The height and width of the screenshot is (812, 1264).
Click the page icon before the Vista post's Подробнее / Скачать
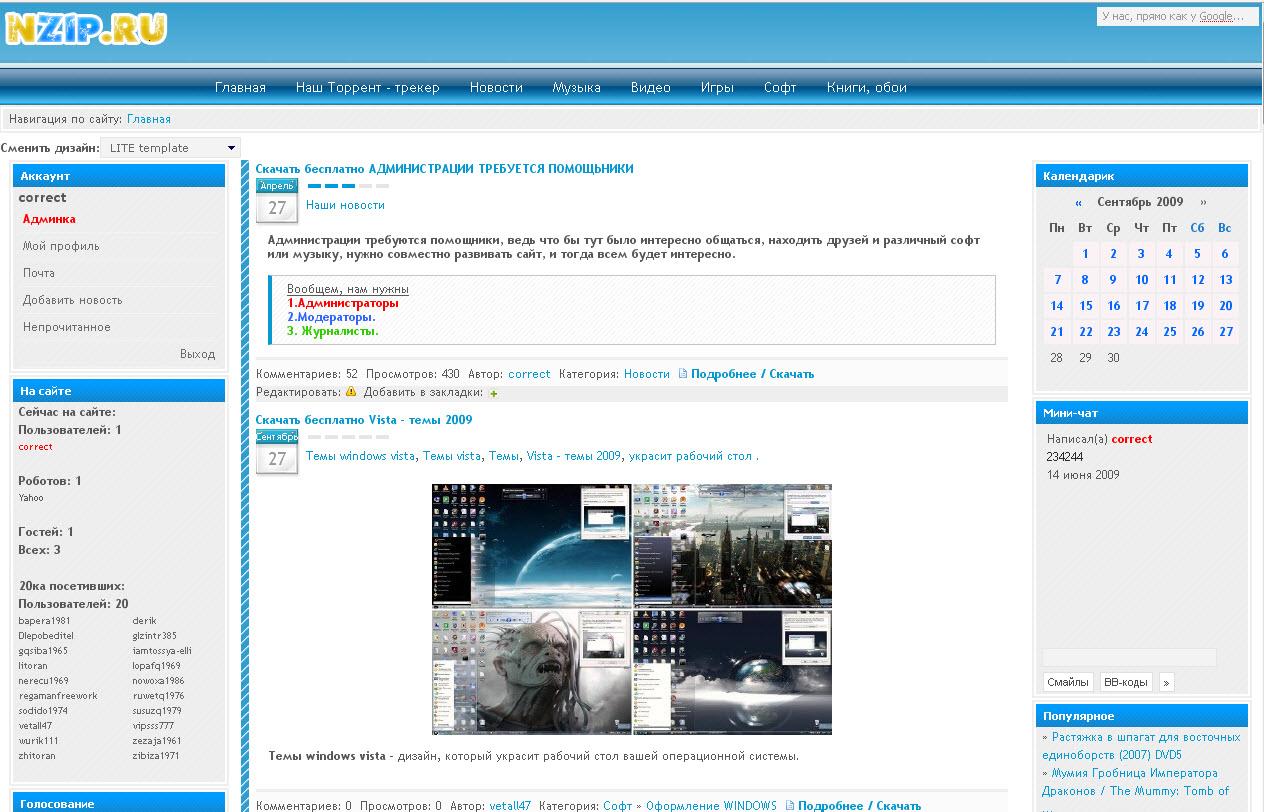tap(790, 805)
